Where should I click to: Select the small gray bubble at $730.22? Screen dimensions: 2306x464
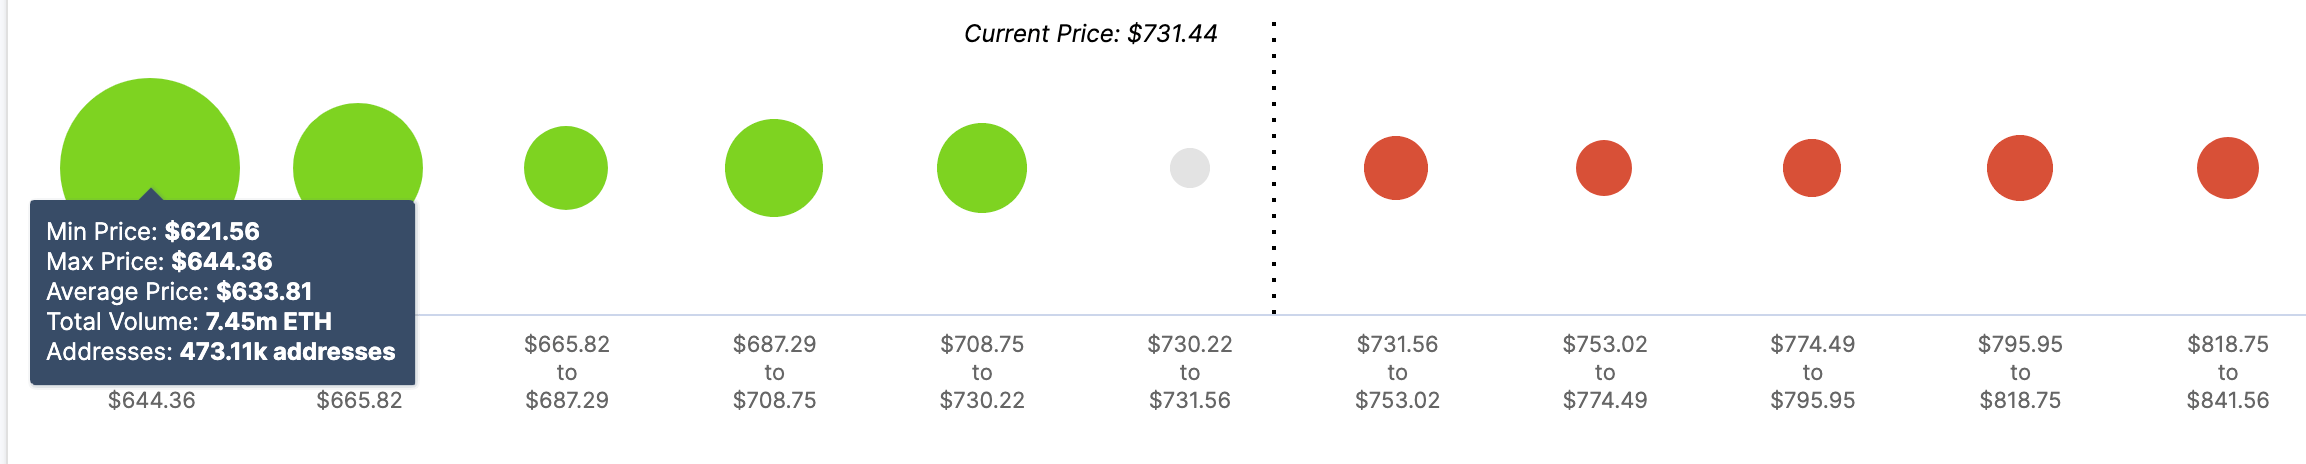[1190, 168]
